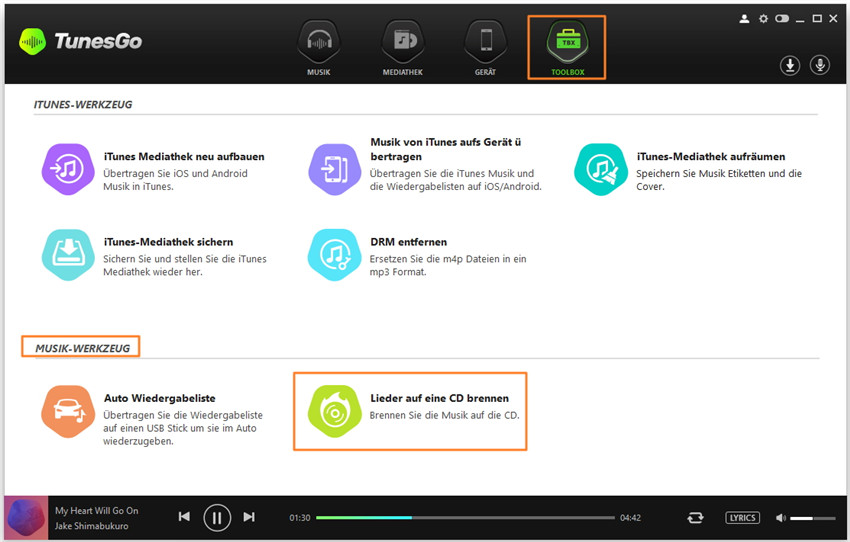Click the MUSIK-WERKZEUG section heading

pyautogui.click(x=82, y=348)
